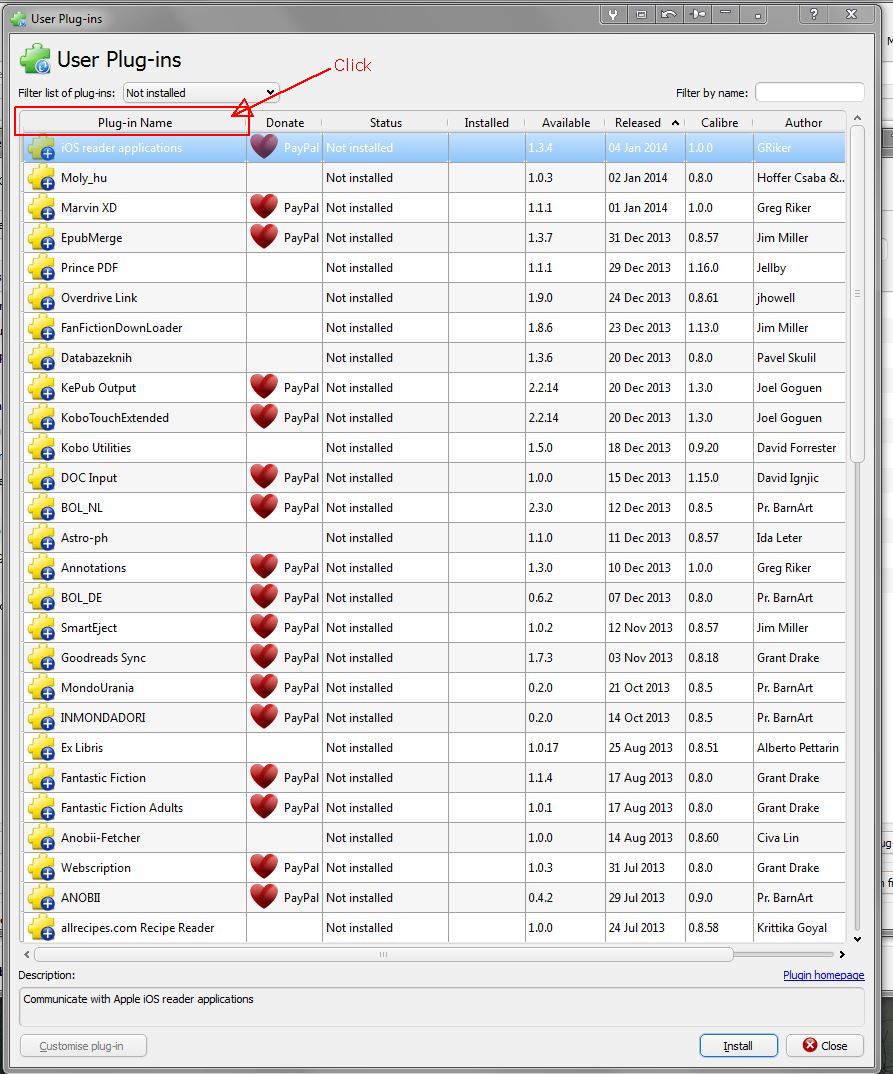Select the Overdrive Link plug-in icon
Screen dimensions: 893x1074
pyautogui.click(x=42, y=298)
